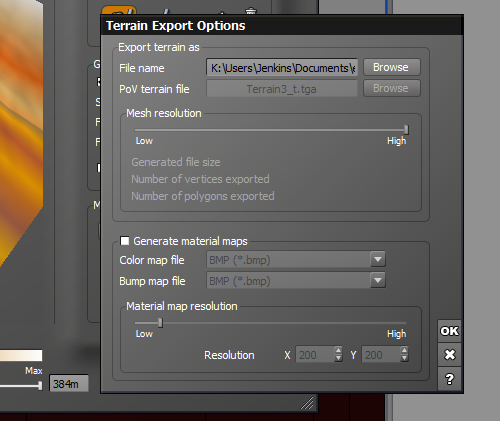Screen dimensions: 500x421
Task: Enable Generate material maps checkbox
Action: tap(125, 241)
